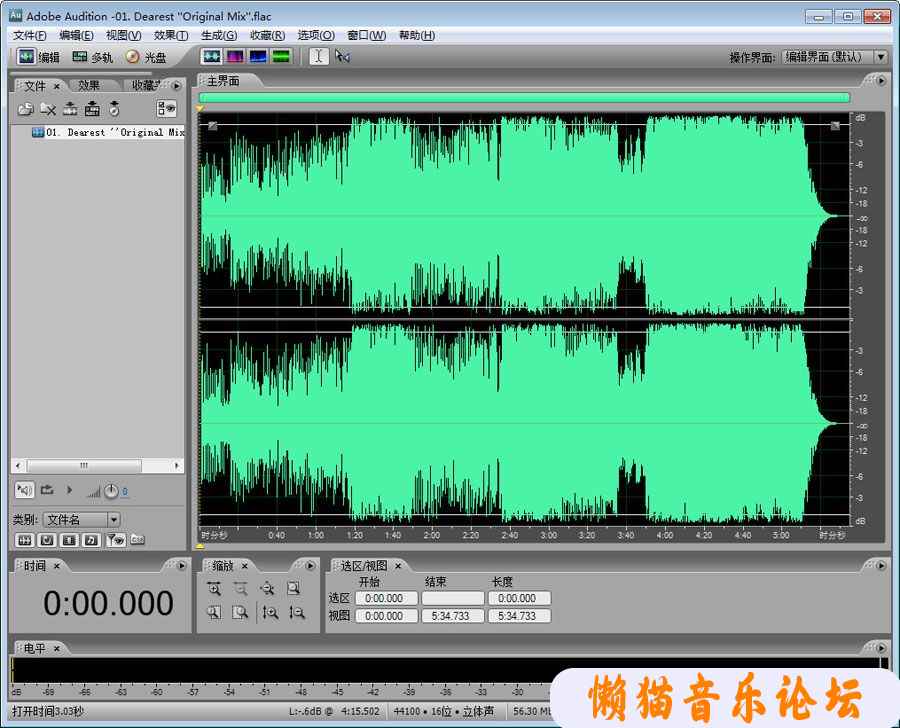Click the 选区 开始 time field
Viewport: 900px width, 728px height.
tap(386, 598)
